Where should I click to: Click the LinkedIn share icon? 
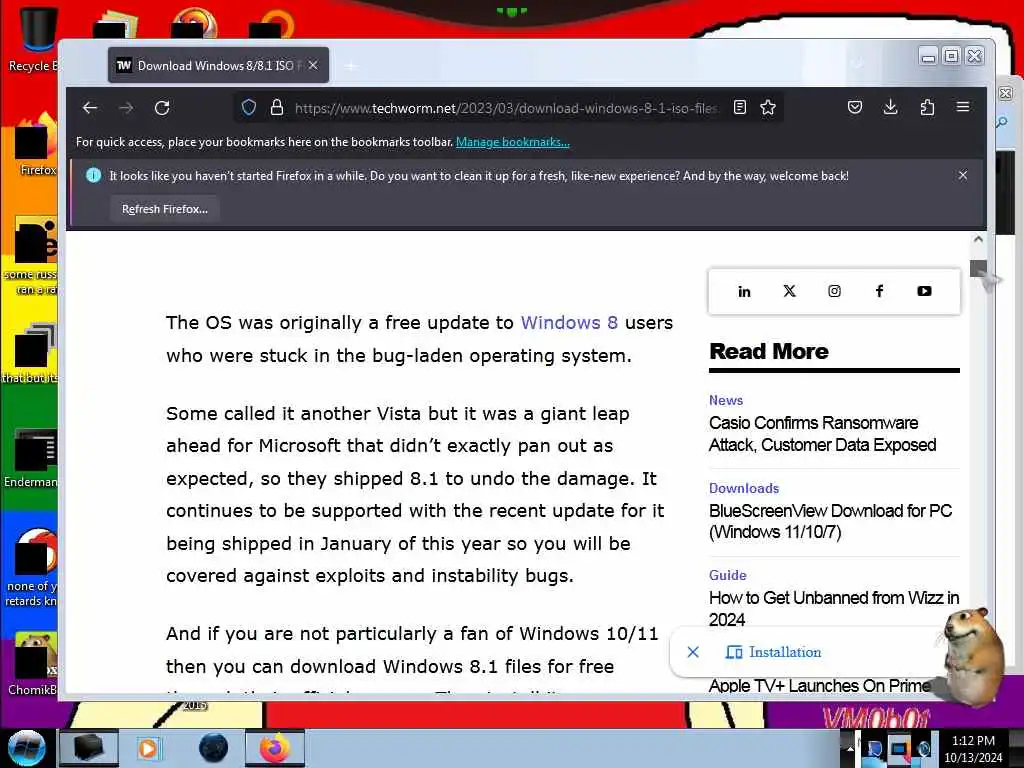[744, 291]
